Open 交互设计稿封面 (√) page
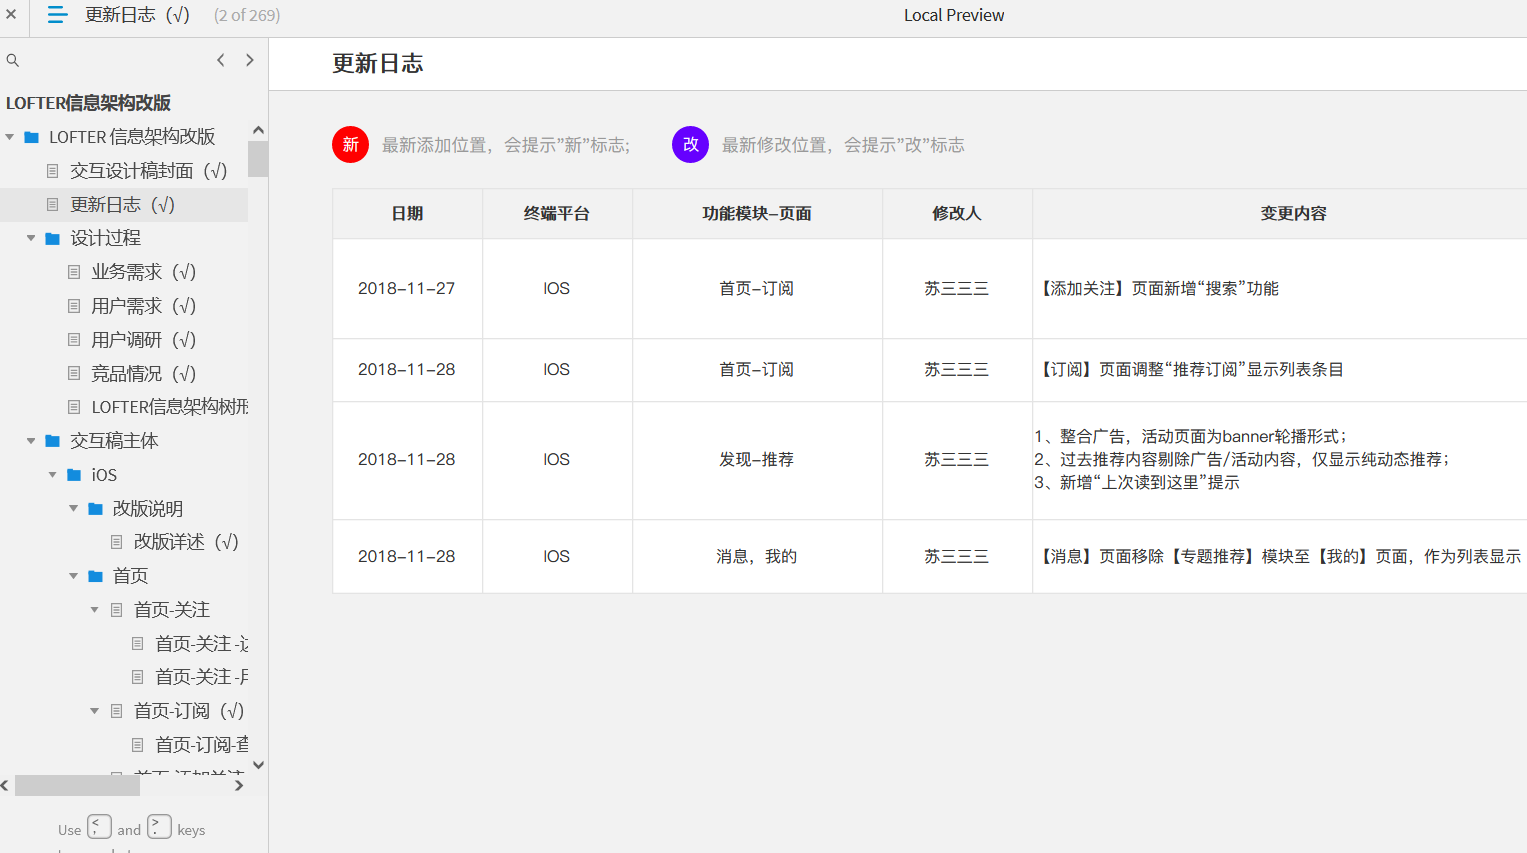1527x853 pixels. [149, 171]
